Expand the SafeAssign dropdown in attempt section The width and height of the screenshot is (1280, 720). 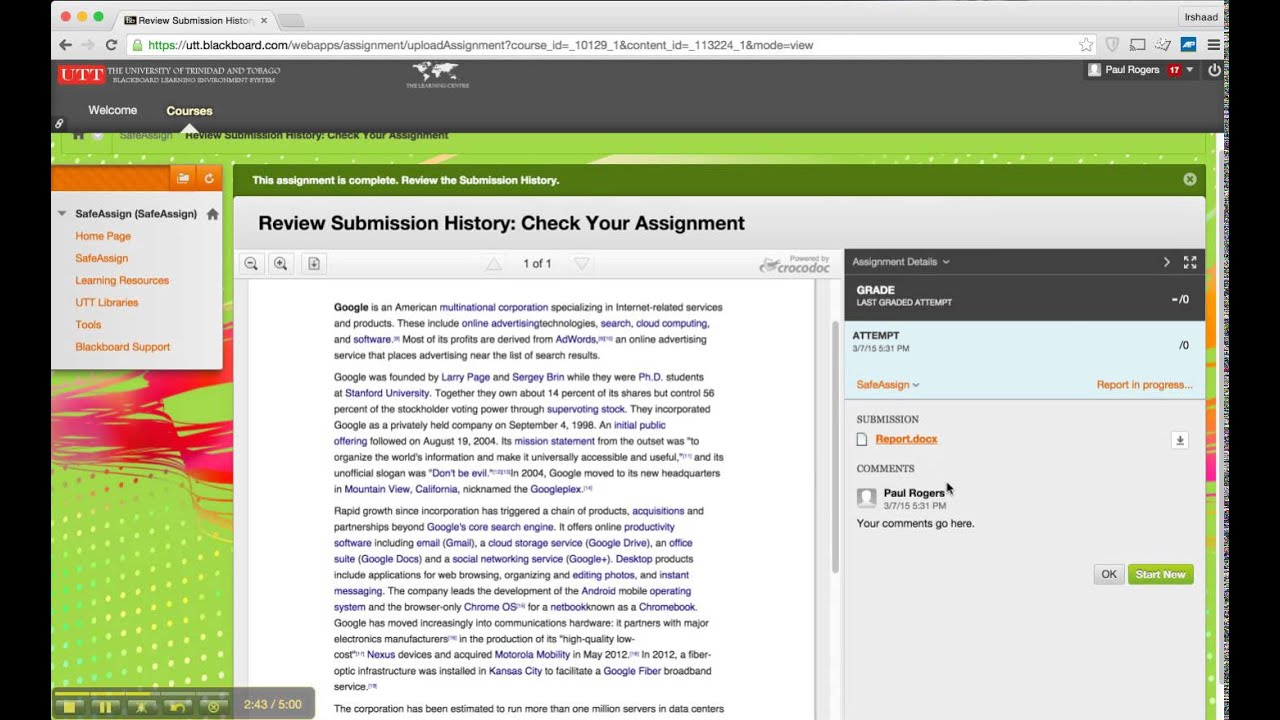(888, 385)
